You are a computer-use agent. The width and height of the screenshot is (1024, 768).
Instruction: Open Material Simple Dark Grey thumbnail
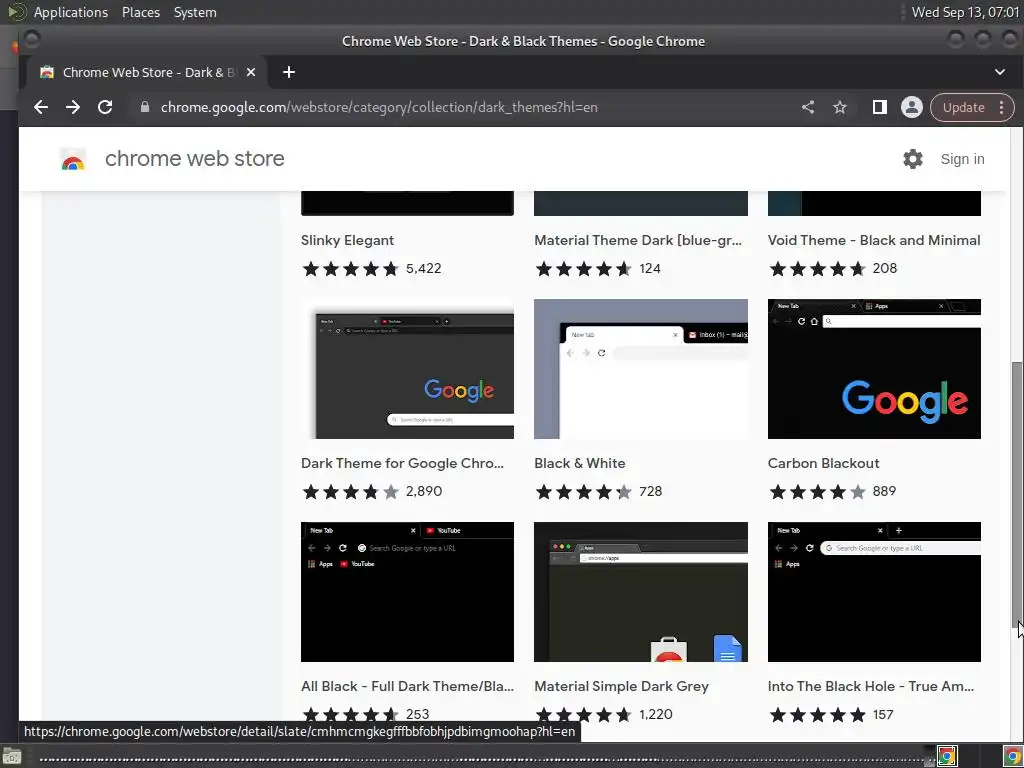641,592
